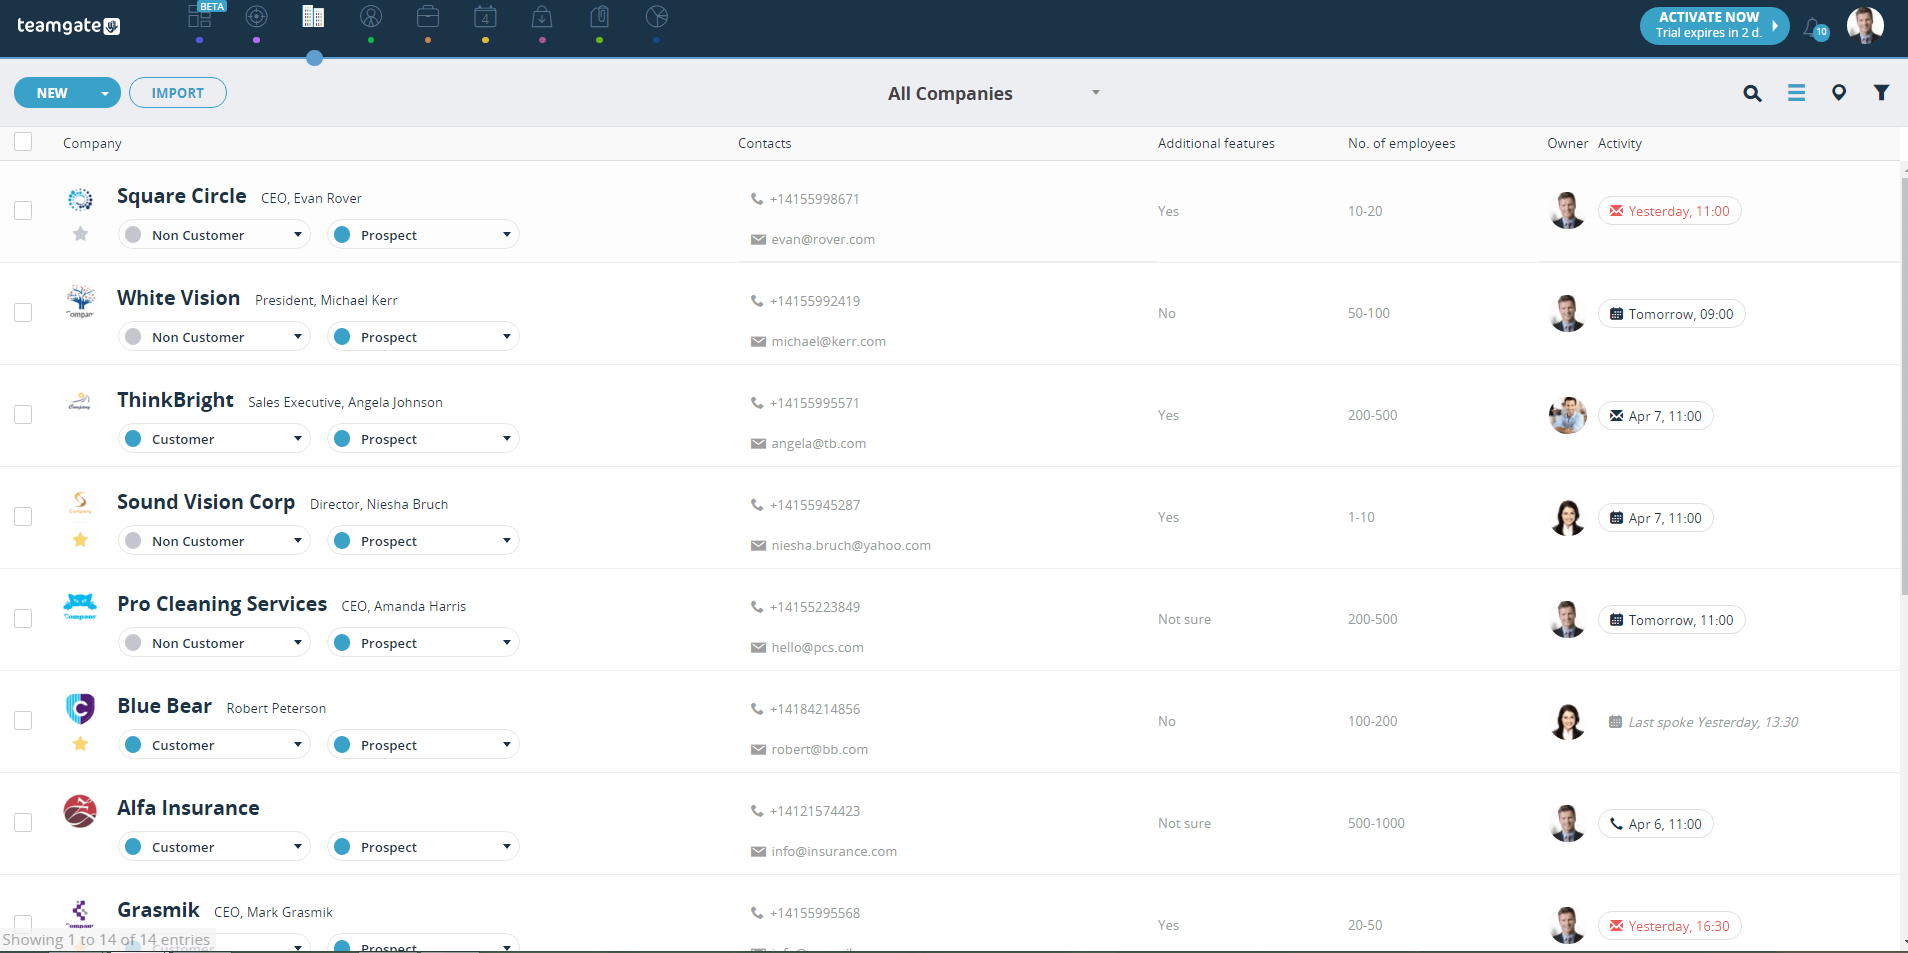
Task: Open the Deals briefcase icon
Action: (428, 17)
